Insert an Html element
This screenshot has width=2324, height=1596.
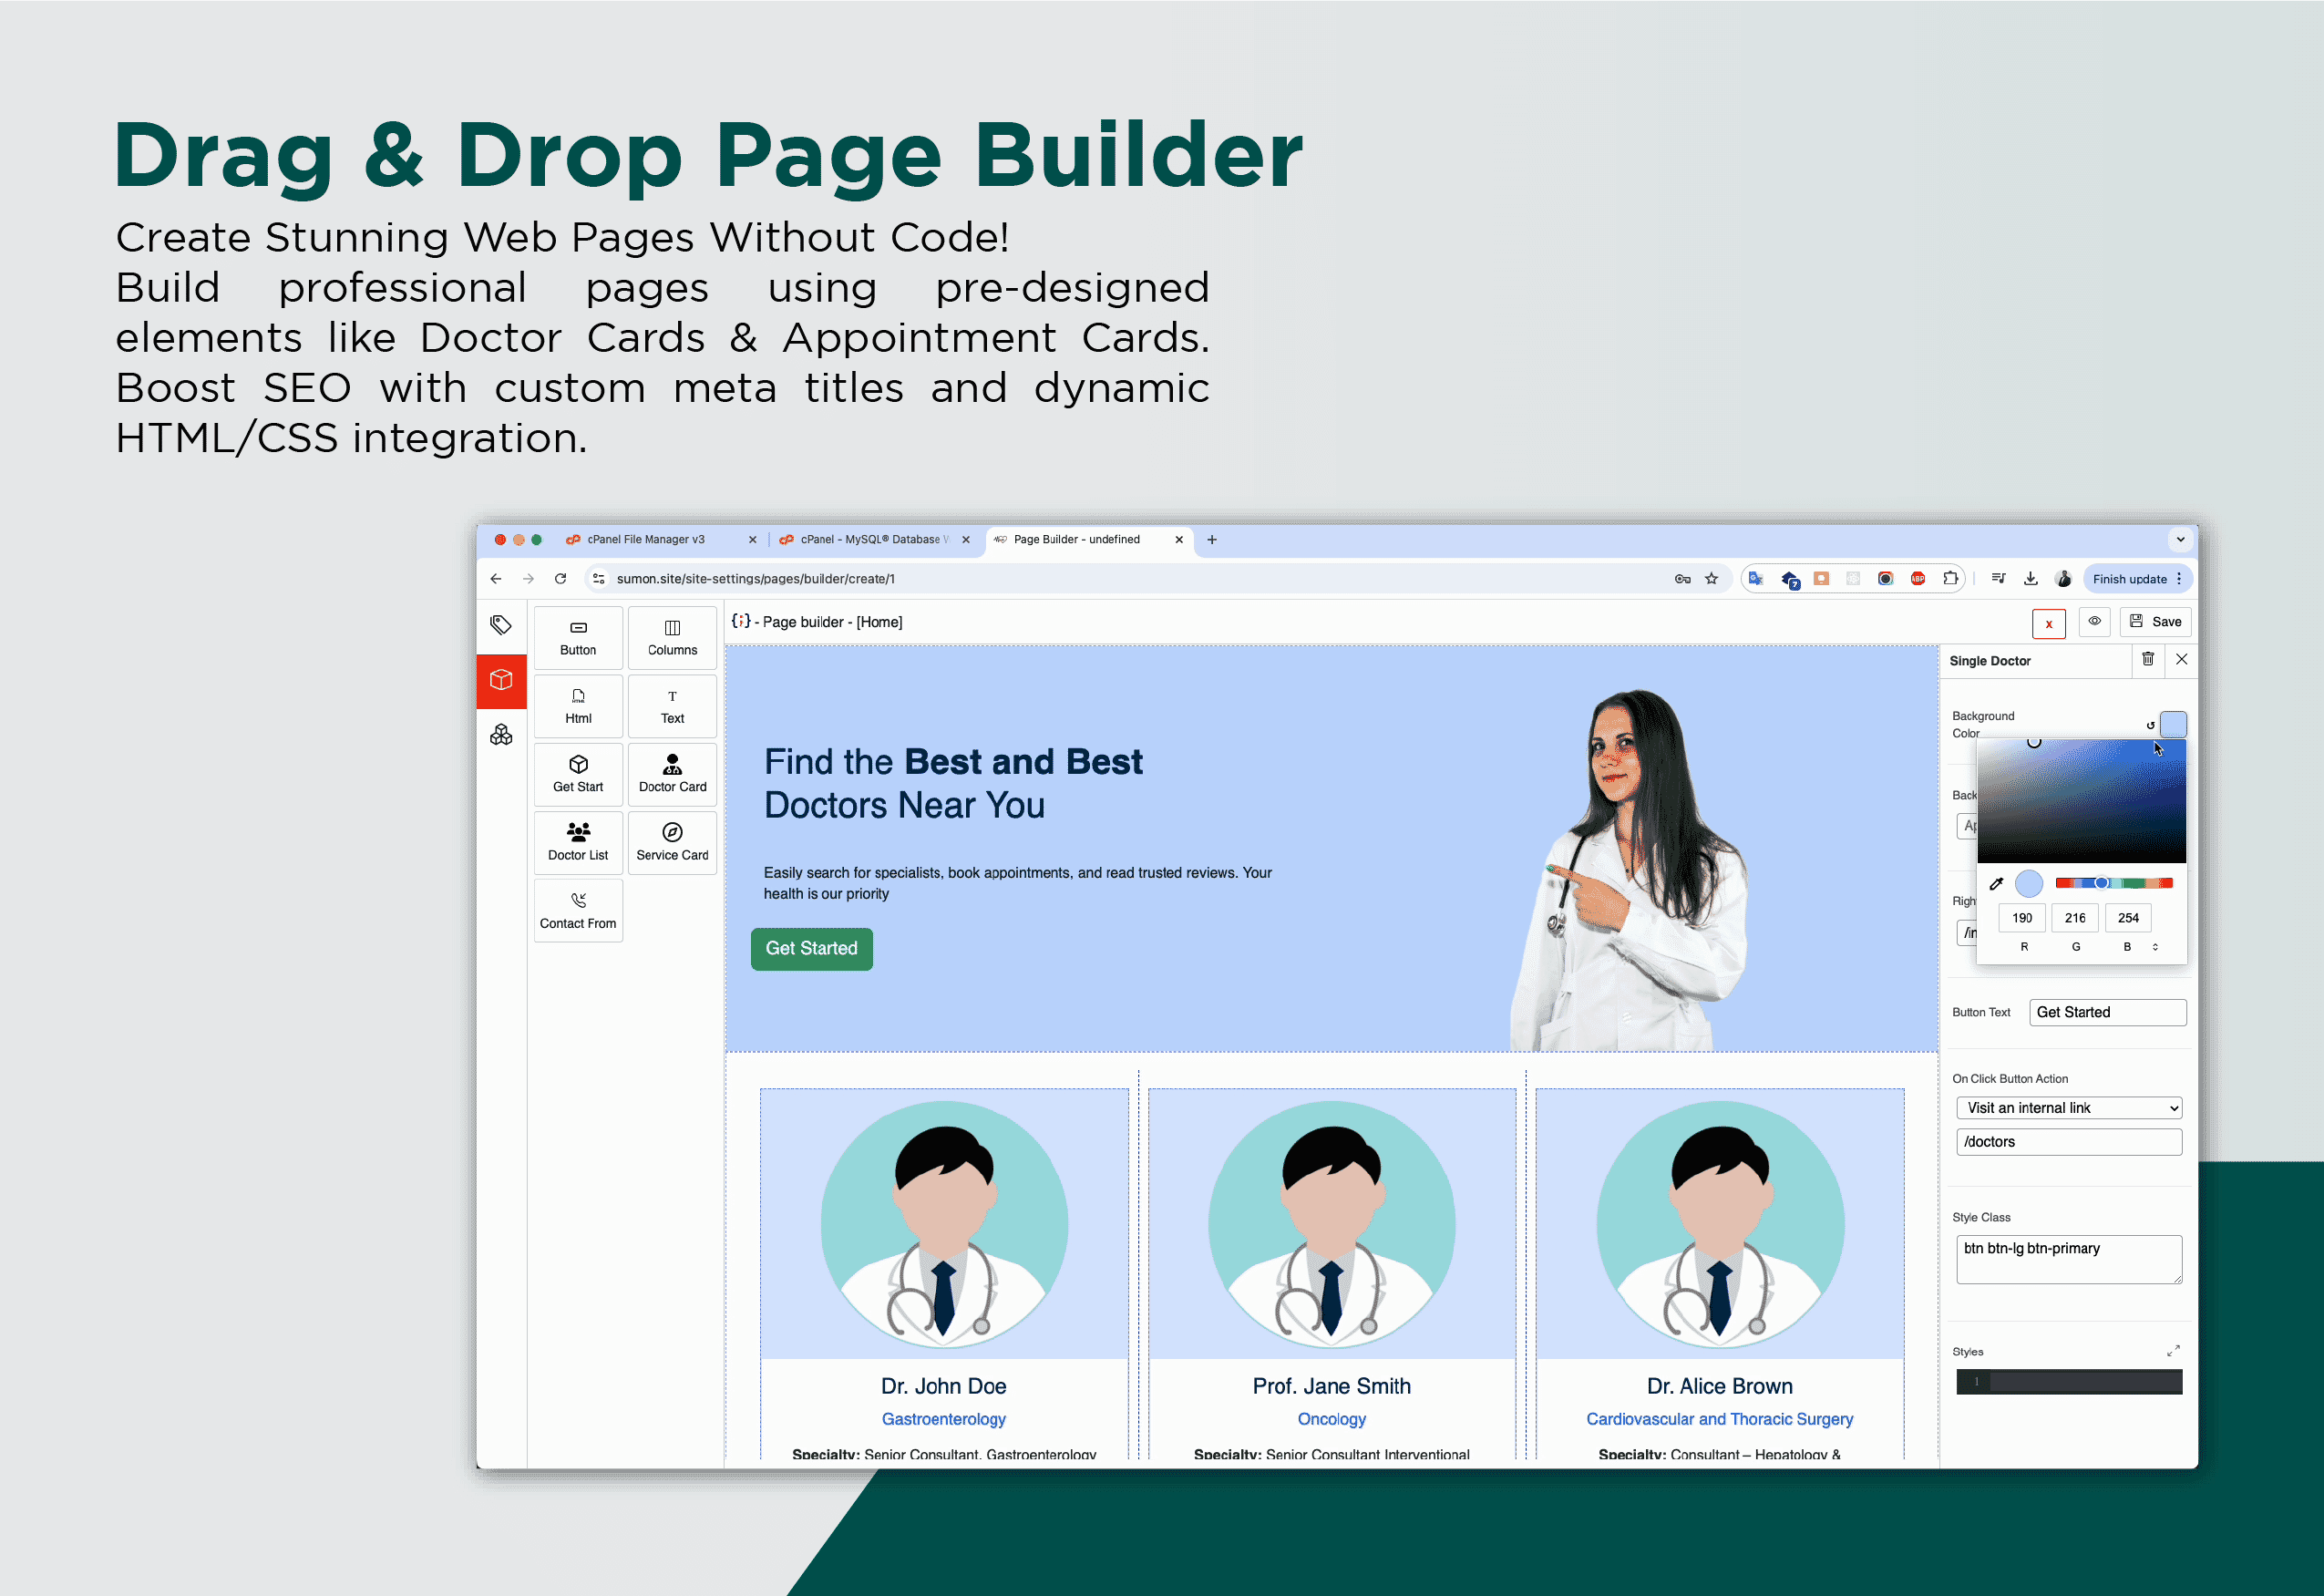[578, 705]
